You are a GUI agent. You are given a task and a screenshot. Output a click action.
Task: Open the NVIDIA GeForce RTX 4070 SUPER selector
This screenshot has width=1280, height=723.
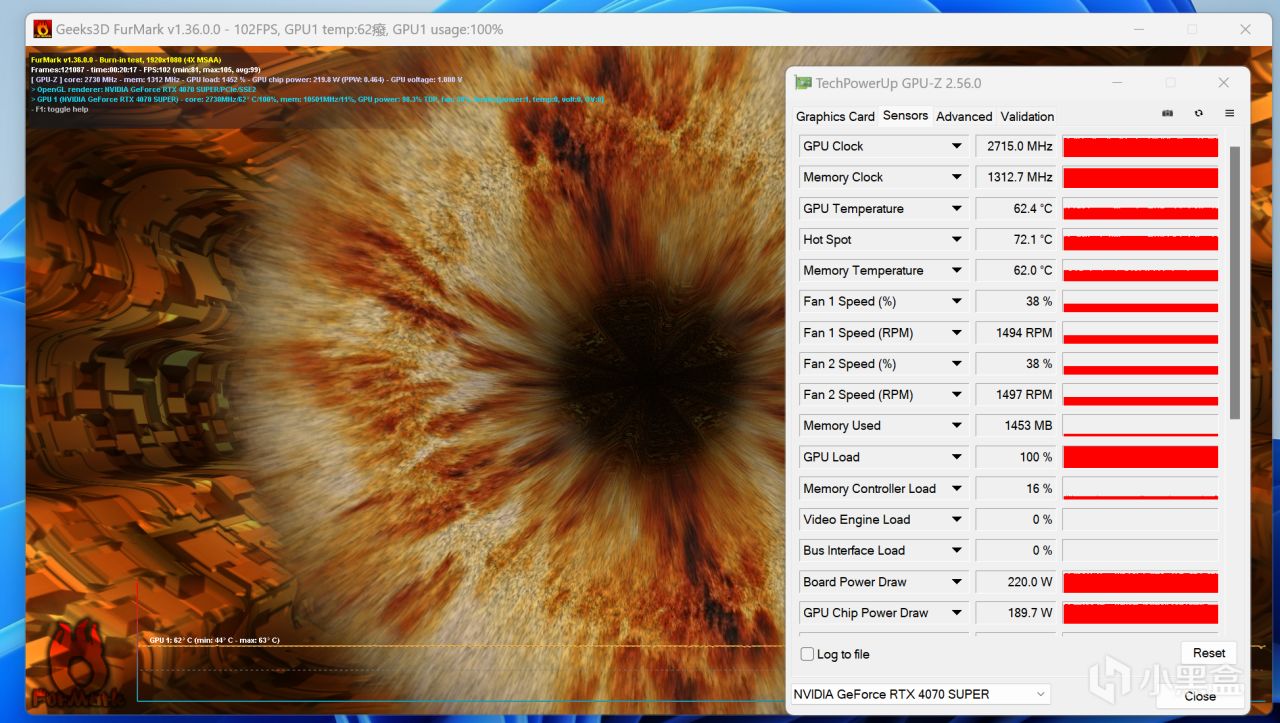(919, 694)
